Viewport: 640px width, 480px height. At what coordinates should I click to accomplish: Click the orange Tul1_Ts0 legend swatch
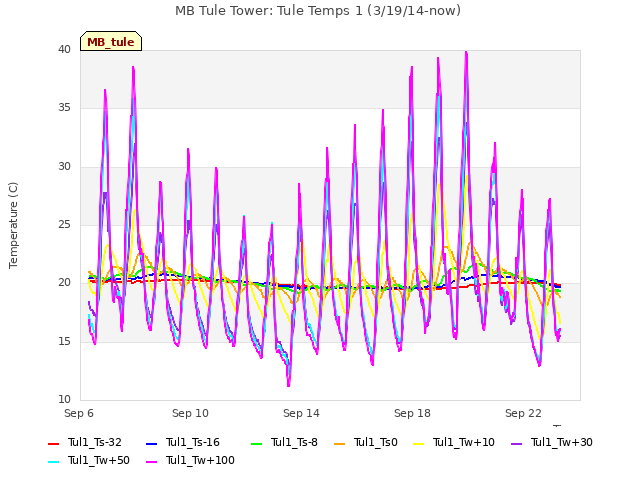coord(340,444)
